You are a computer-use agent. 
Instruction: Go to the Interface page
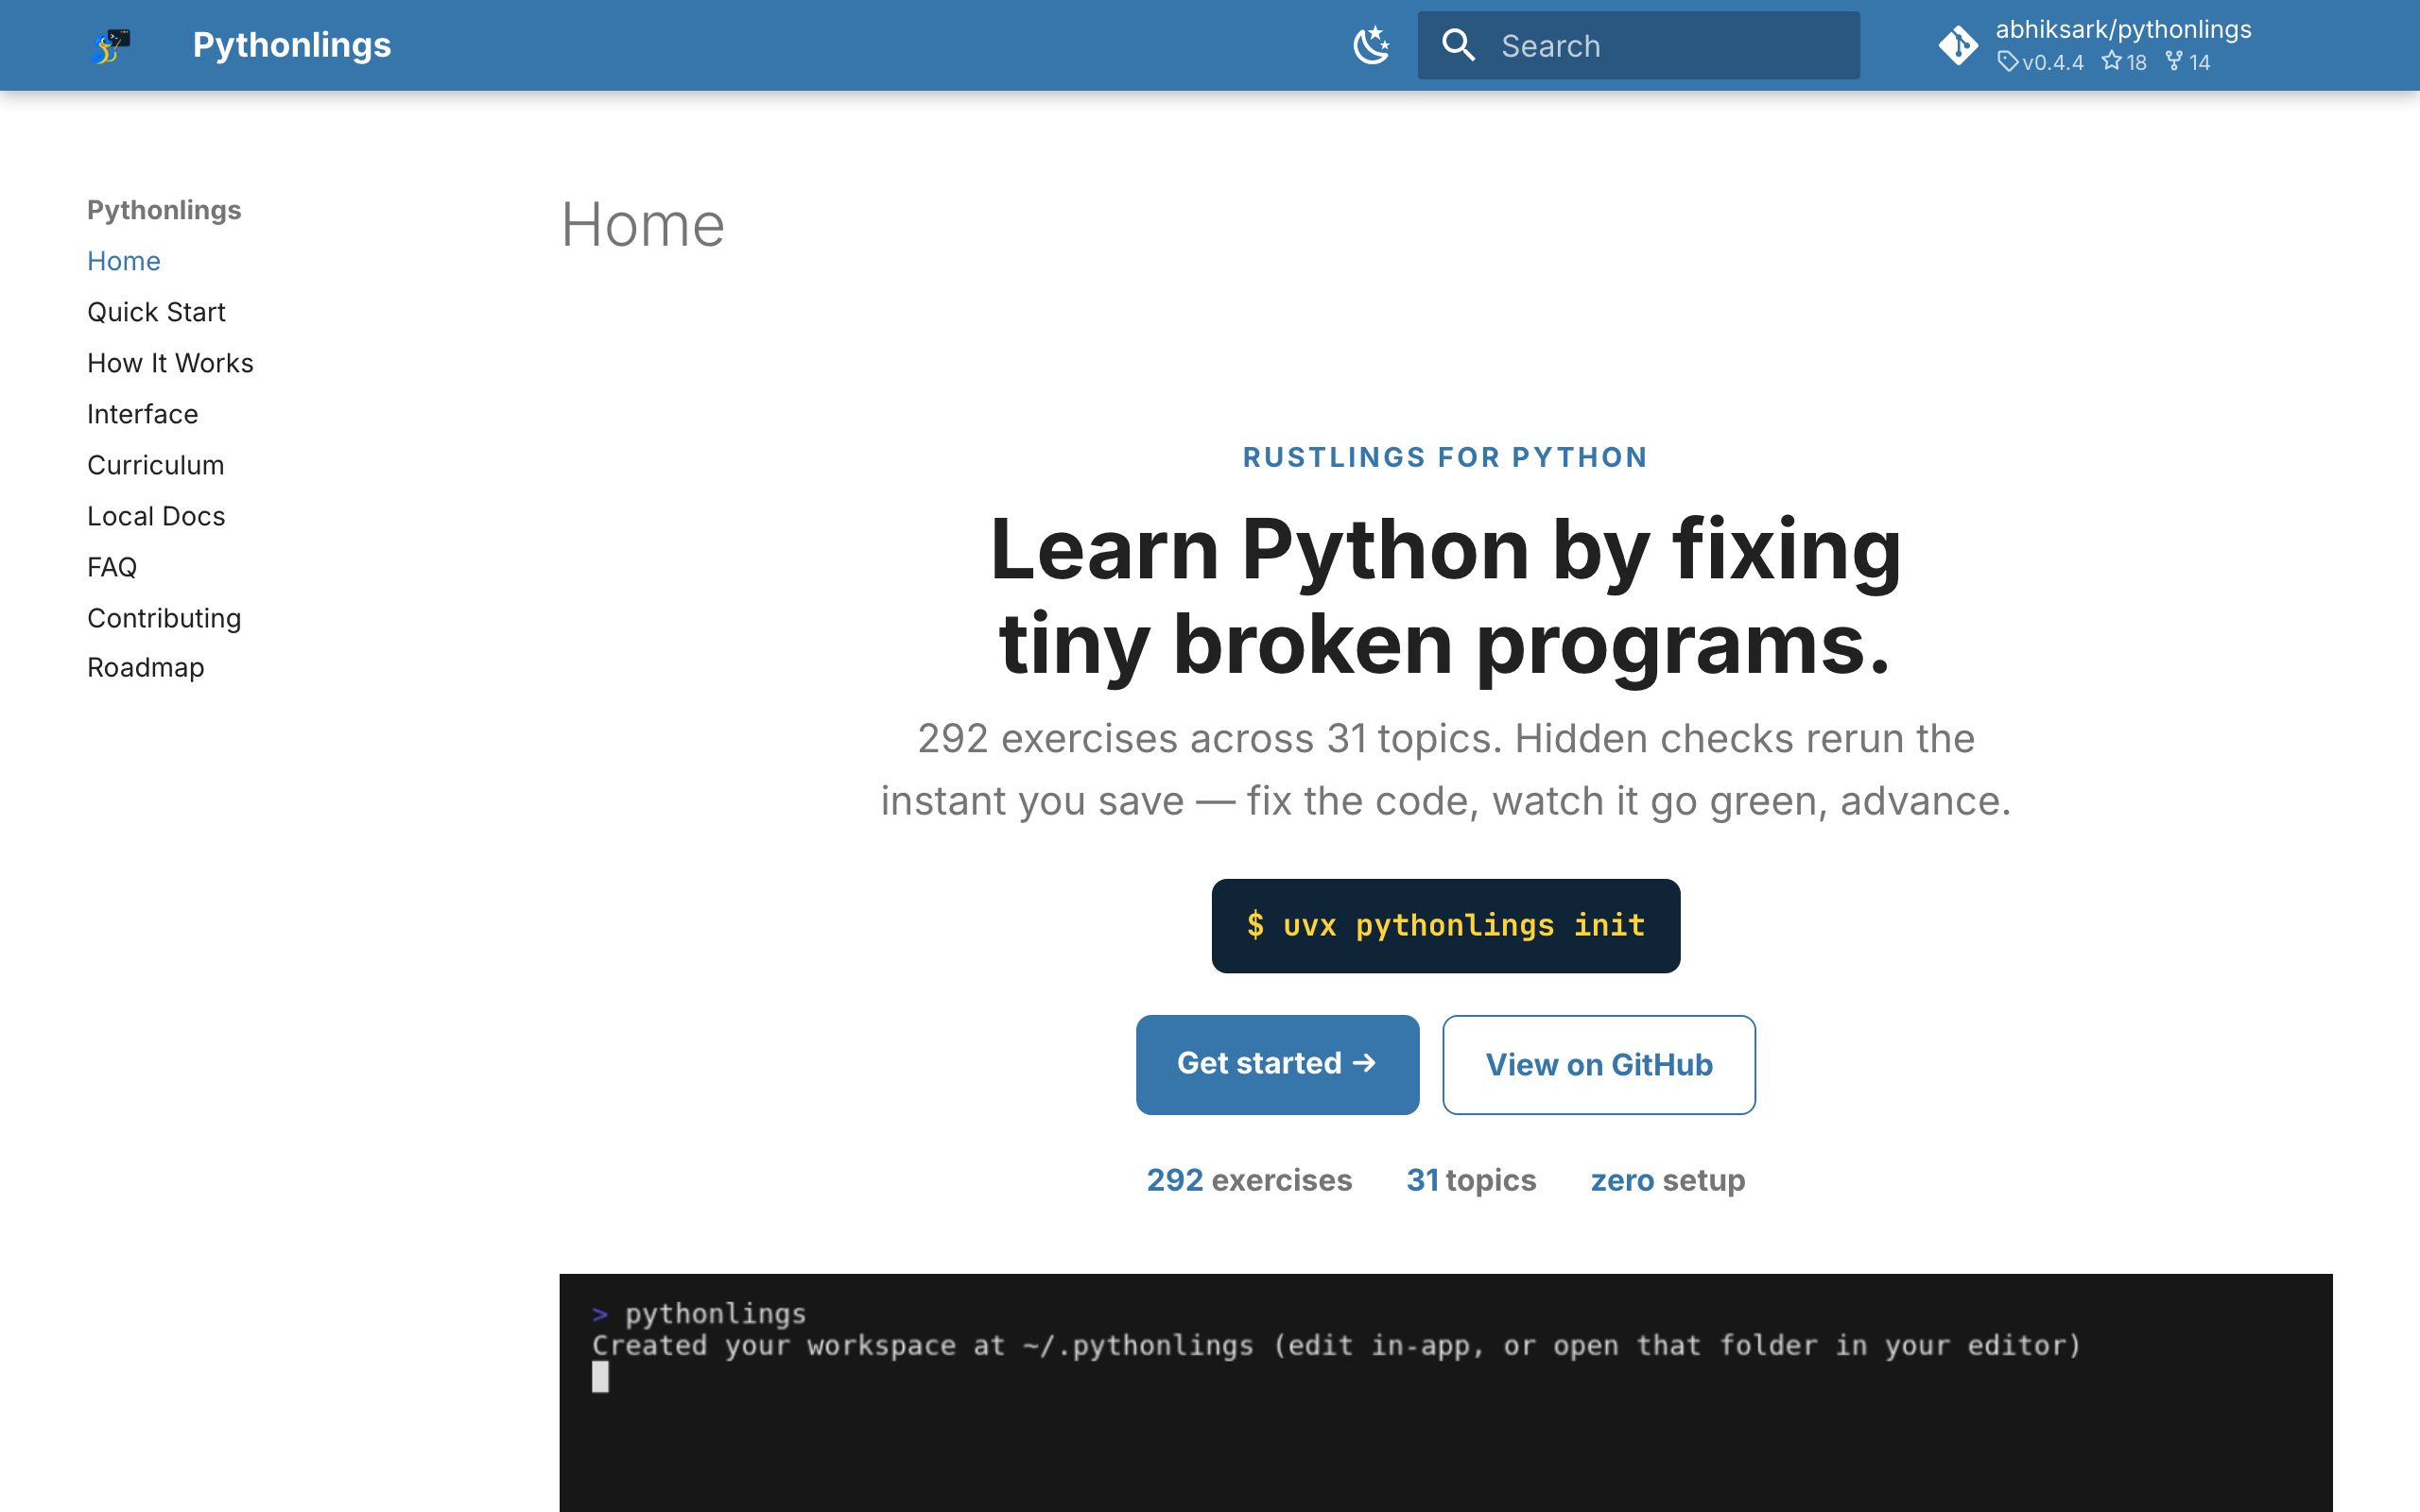tap(142, 414)
